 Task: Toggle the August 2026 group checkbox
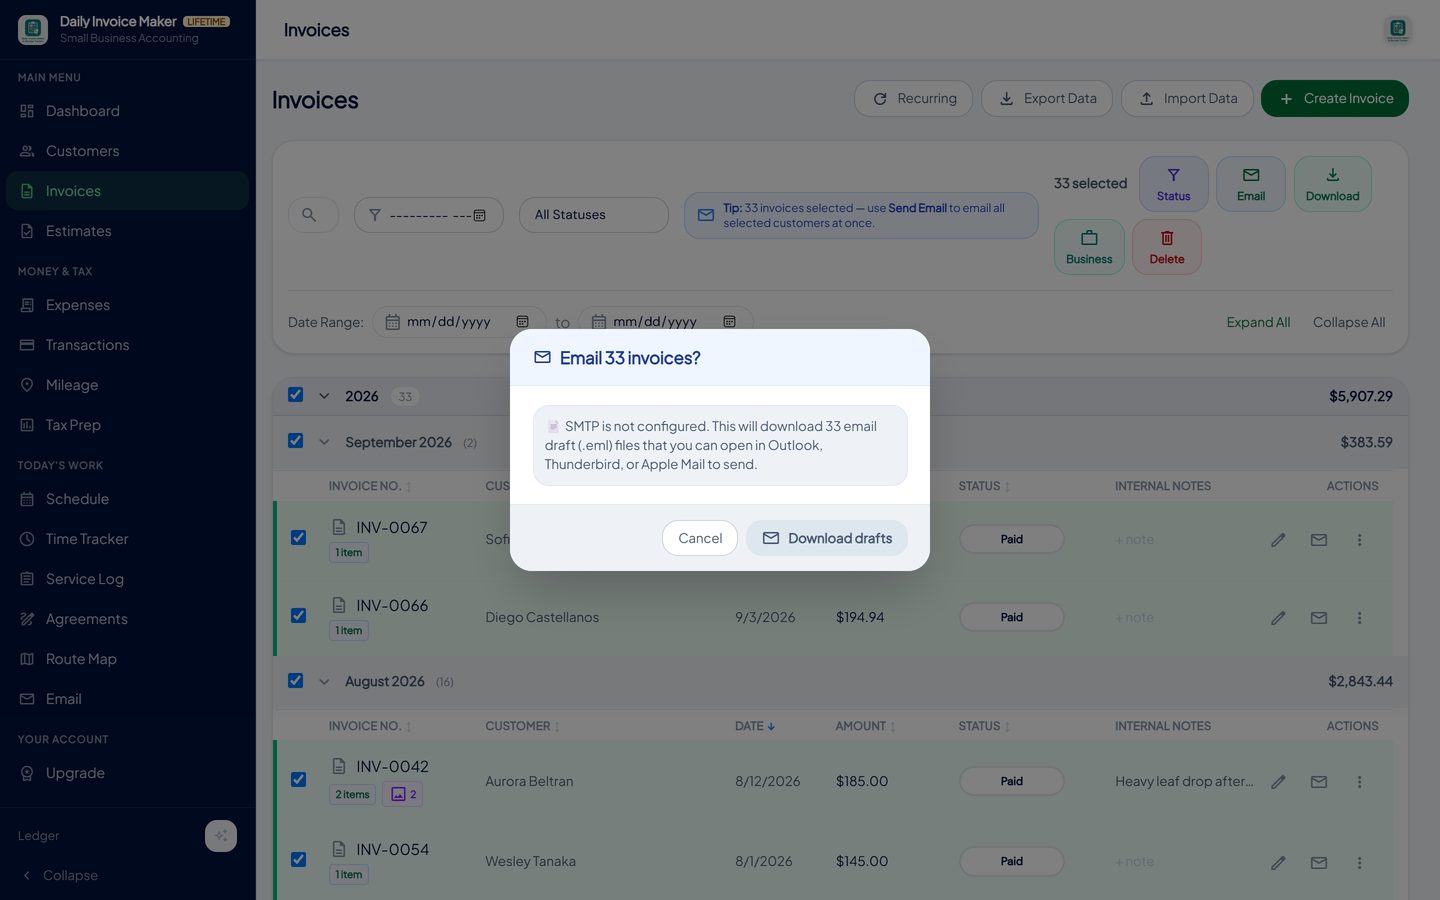[295, 681]
